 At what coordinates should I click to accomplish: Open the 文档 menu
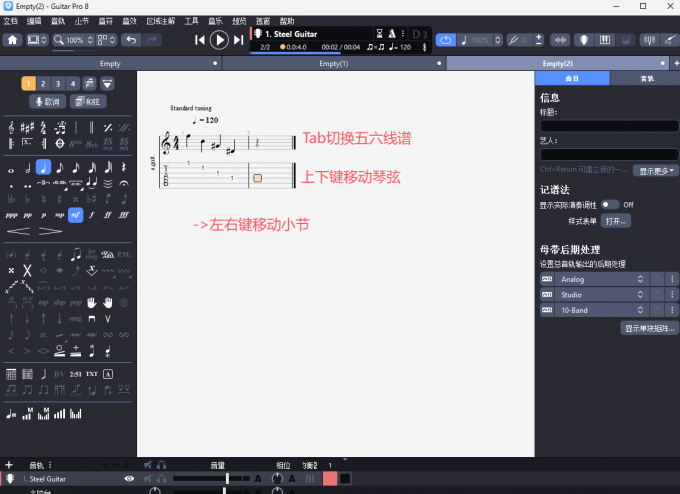pyautogui.click(x=11, y=21)
